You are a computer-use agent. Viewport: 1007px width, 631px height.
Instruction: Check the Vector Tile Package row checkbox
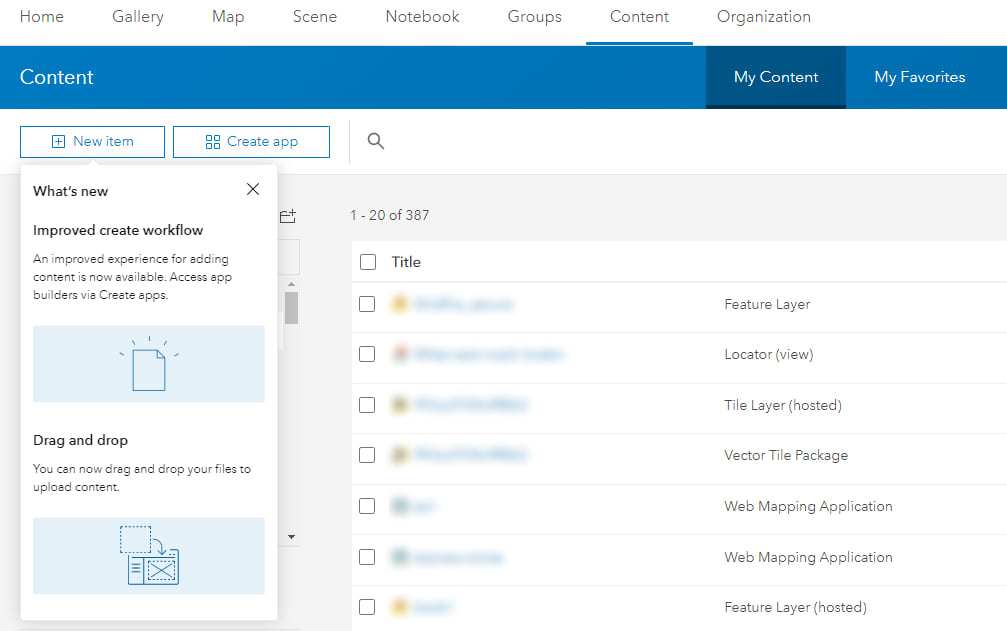(x=367, y=454)
